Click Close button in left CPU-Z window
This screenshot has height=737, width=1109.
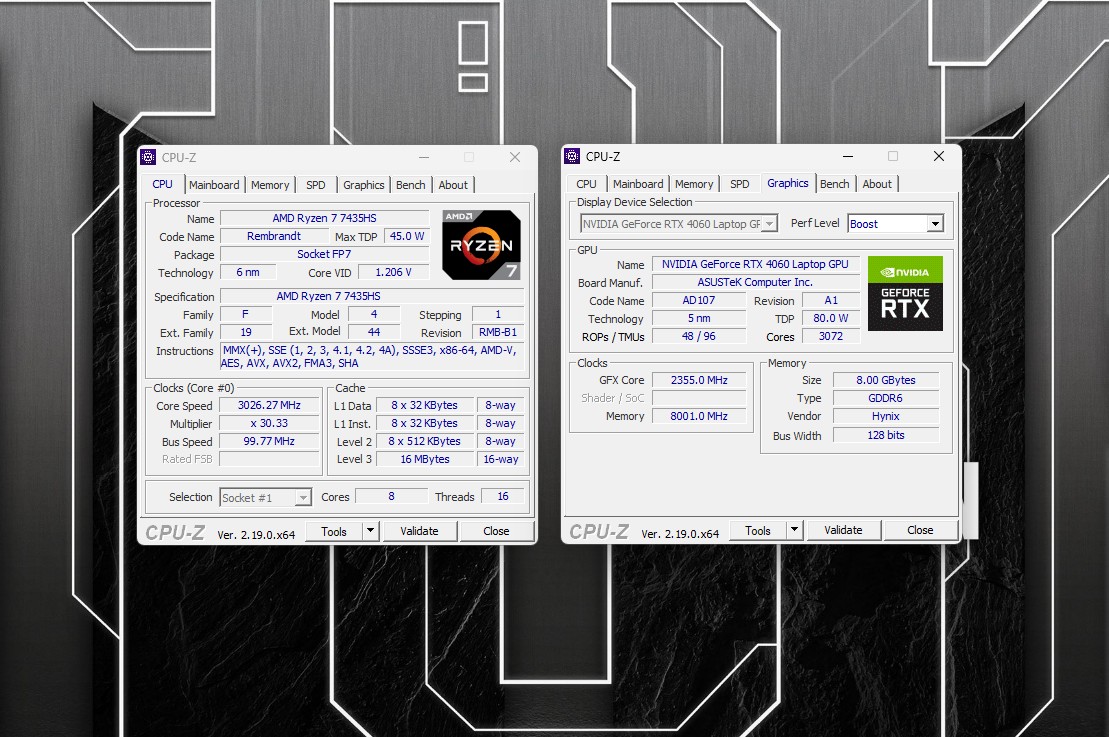click(x=496, y=531)
